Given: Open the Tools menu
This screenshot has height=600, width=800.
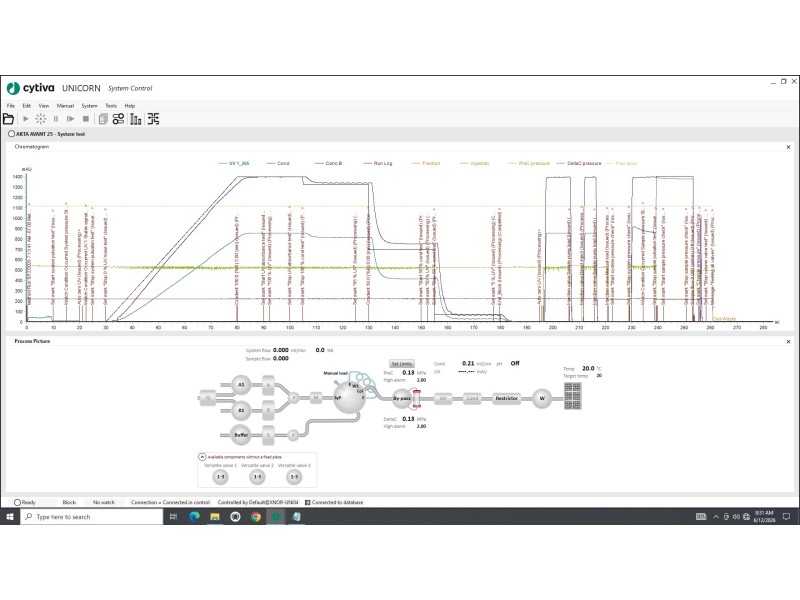Looking at the screenshot, I should tap(111, 106).
